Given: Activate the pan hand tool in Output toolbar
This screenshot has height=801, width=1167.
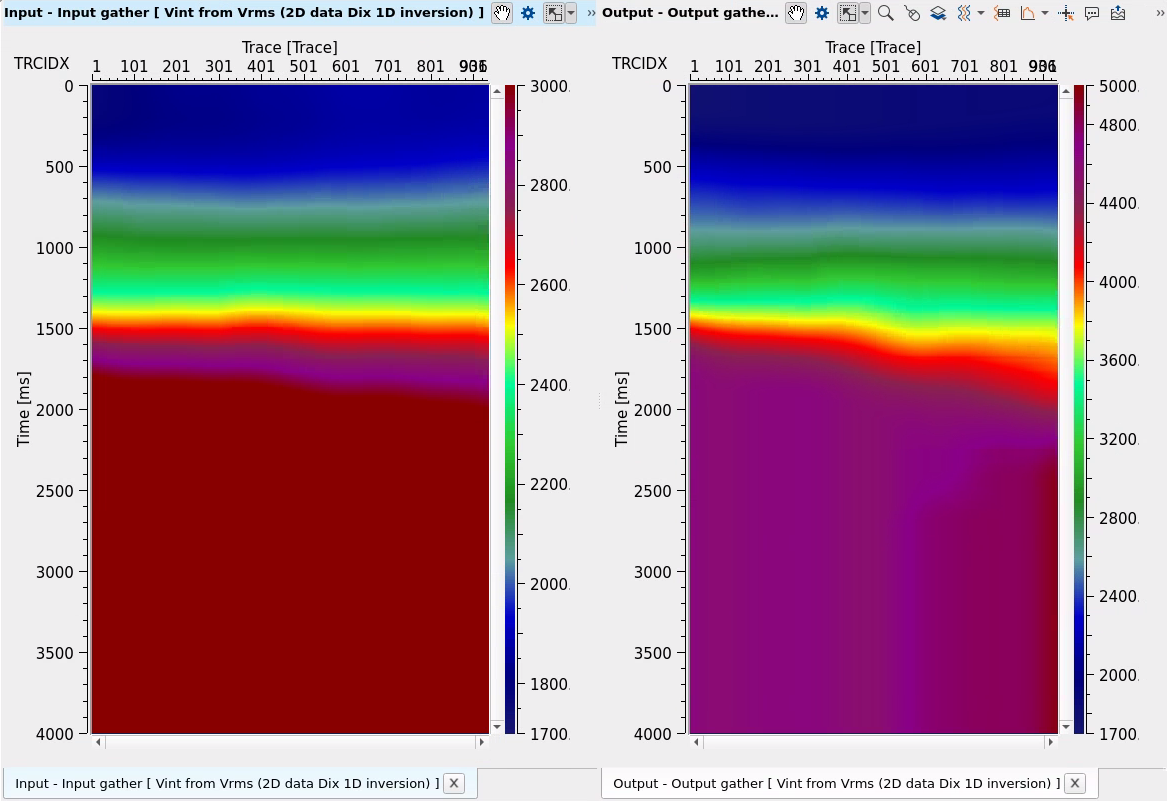Looking at the screenshot, I should click(795, 13).
